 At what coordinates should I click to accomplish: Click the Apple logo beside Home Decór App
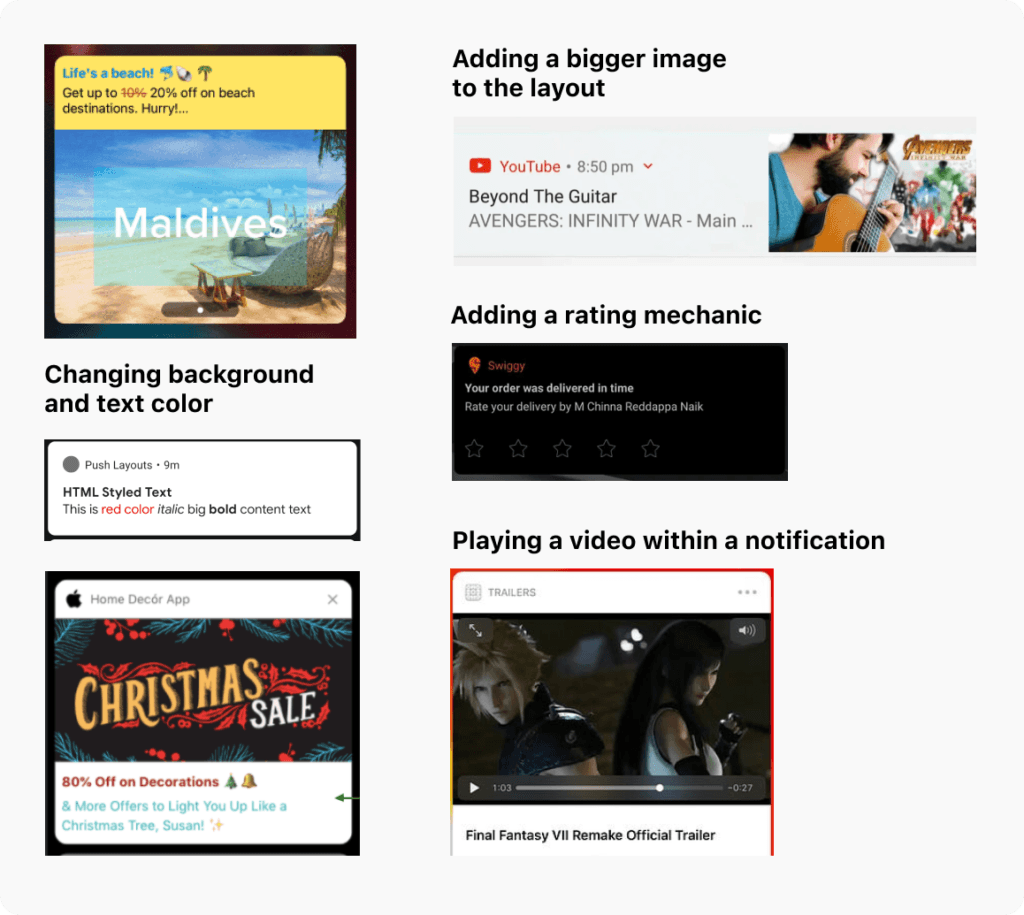73,599
